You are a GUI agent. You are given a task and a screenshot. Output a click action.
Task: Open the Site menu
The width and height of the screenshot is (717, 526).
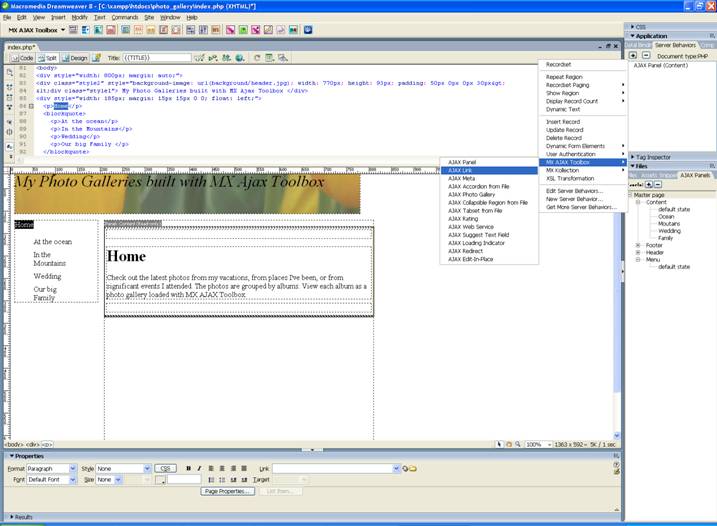[149, 17]
